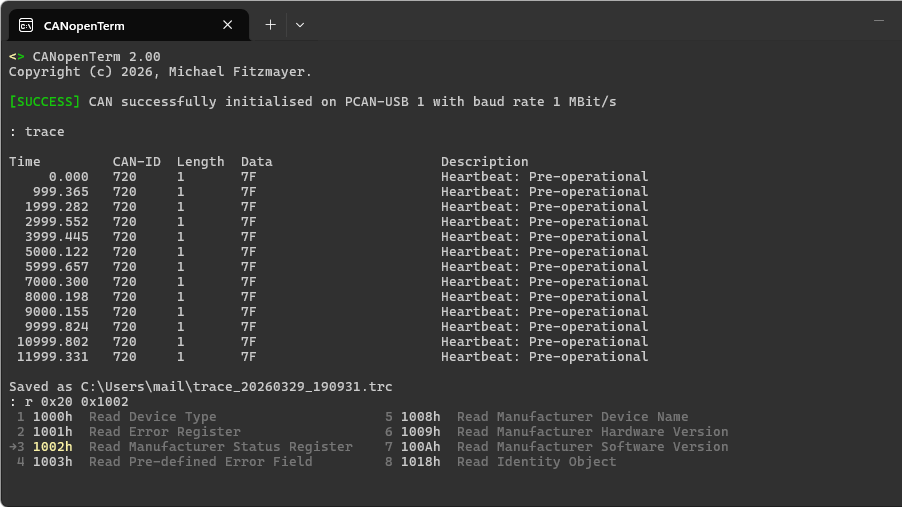This screenshot has height=507, width=902.
Task: Click the Time column header
Action: 25,162
